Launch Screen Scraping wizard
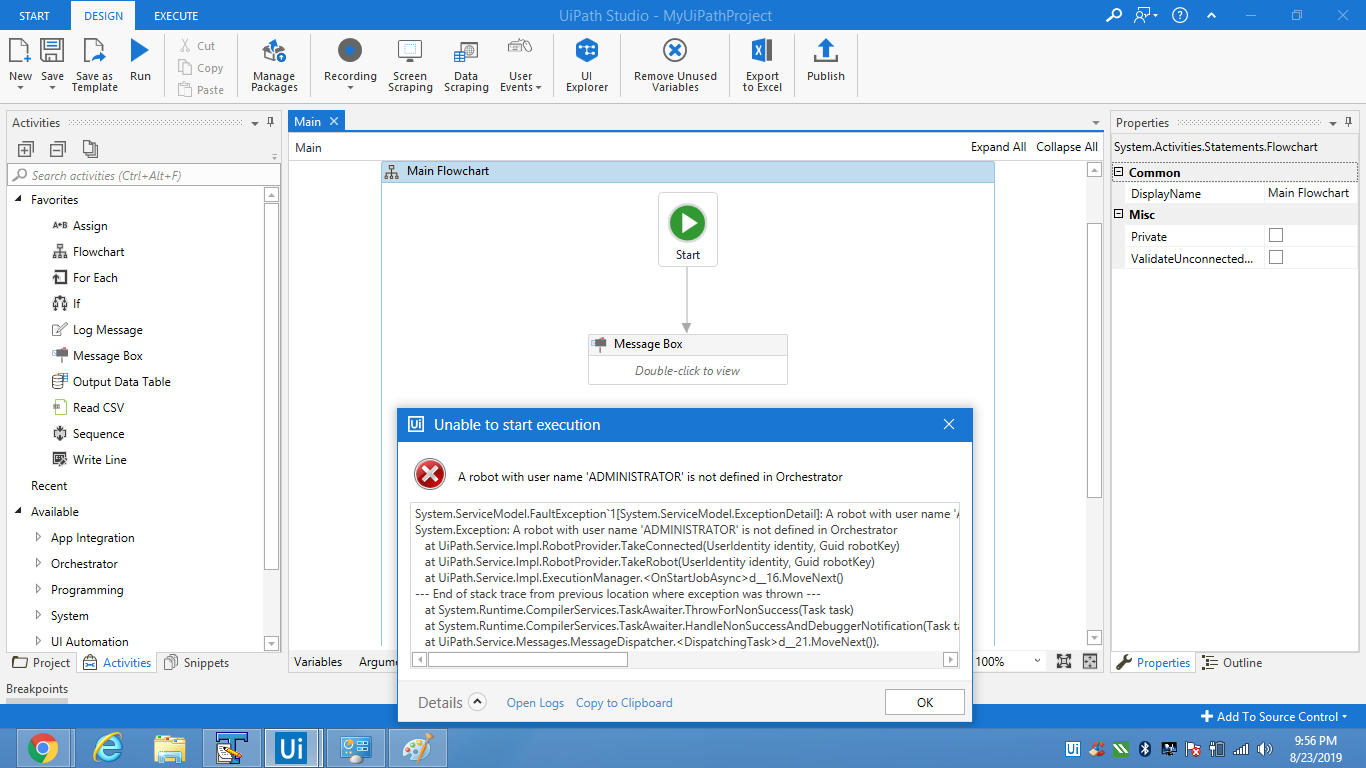This screenshot has height=768, width=1366. pyautogui.click(x=410, y=66)
